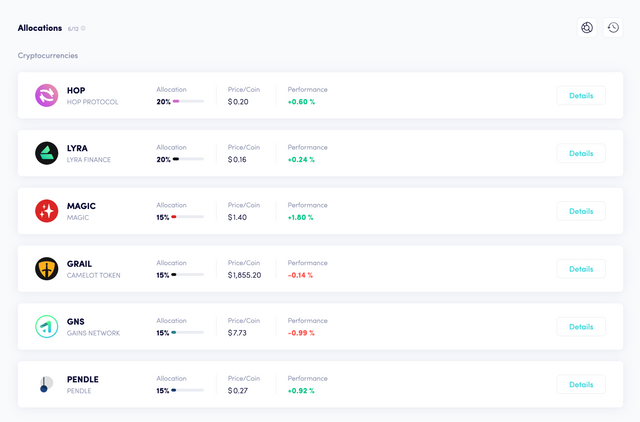Screen dimensions: 640x422
Task: Click the $0.20 HOP price
Action: [238, 102]
